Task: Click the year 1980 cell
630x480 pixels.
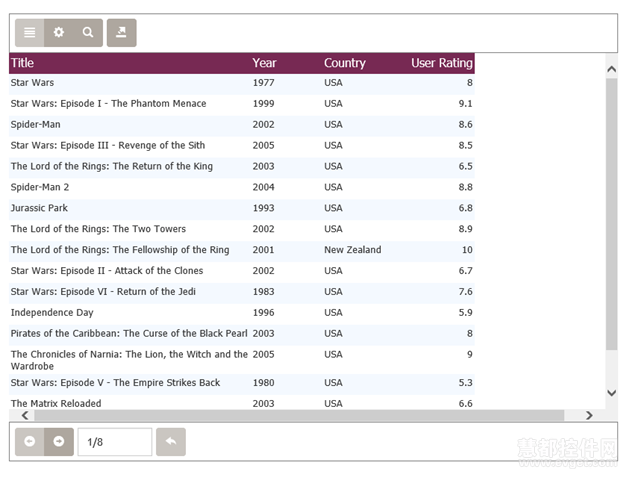Action: click(x=264, y=382)
